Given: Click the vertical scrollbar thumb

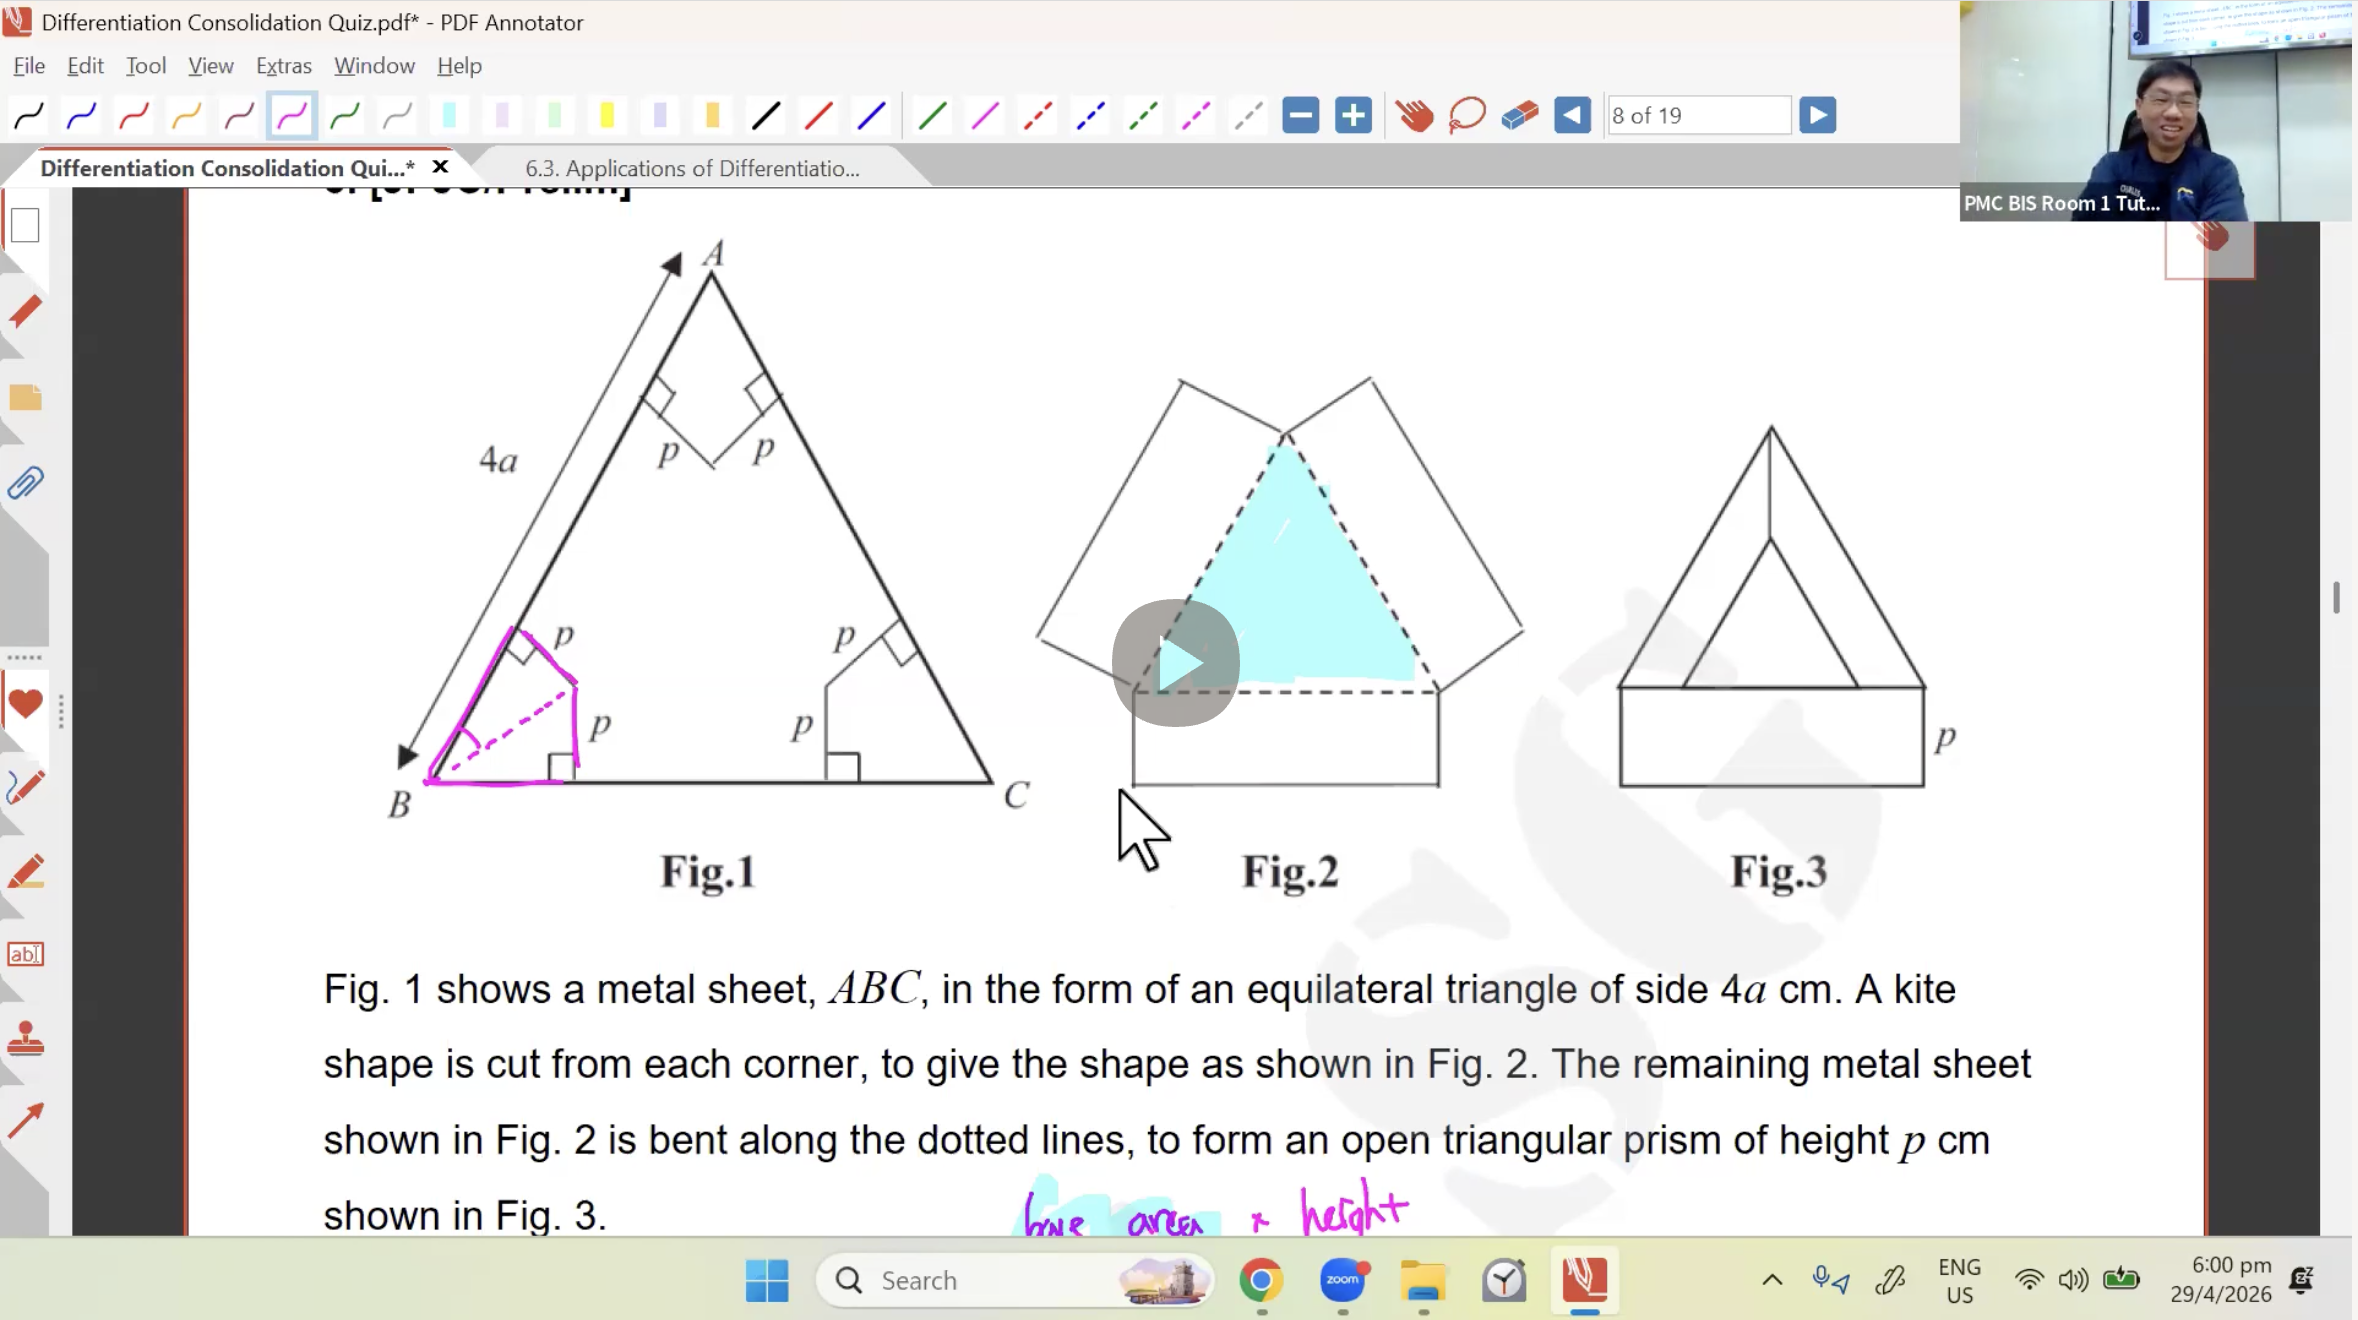Looking at the screenshot, I should coord(2336,597).
